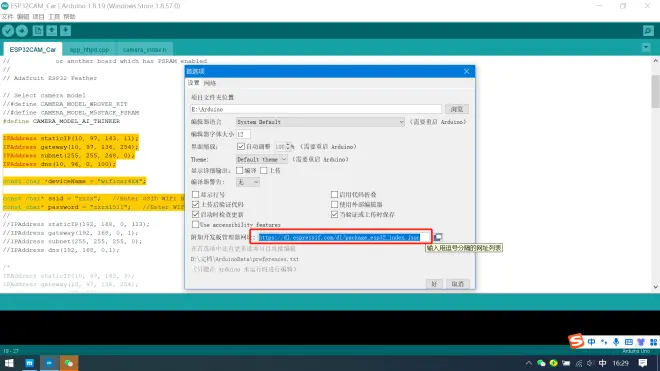
Task: Click the blue taskbar app next to Start
Action: (x=29, y=363)
